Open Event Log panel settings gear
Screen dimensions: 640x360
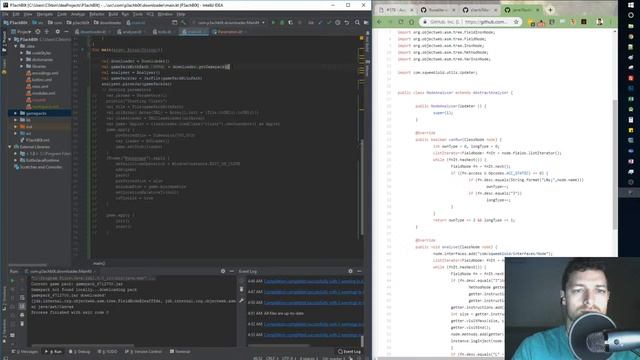click(x=350, y=271)
